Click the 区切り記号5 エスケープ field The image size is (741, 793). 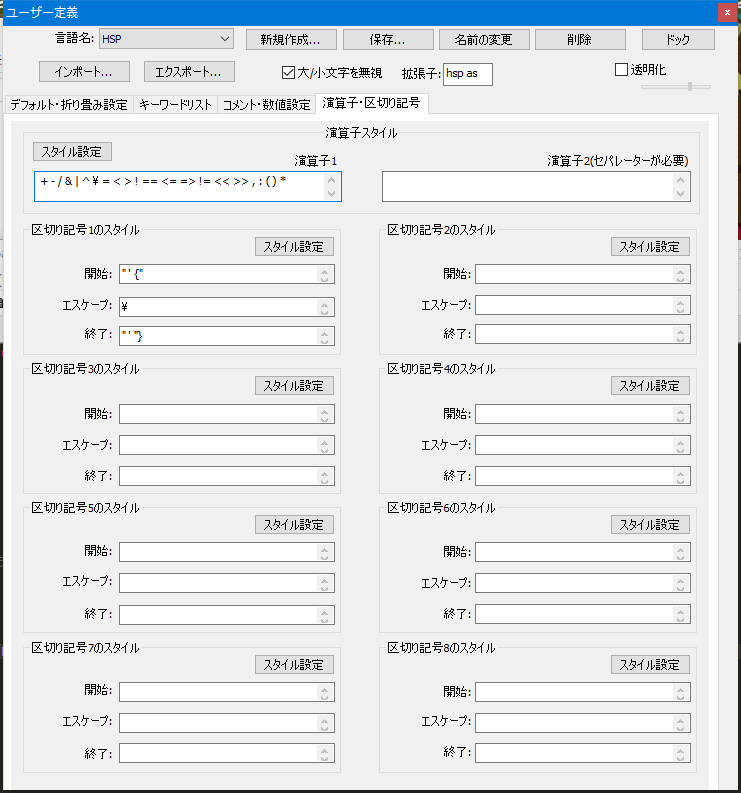227,583
